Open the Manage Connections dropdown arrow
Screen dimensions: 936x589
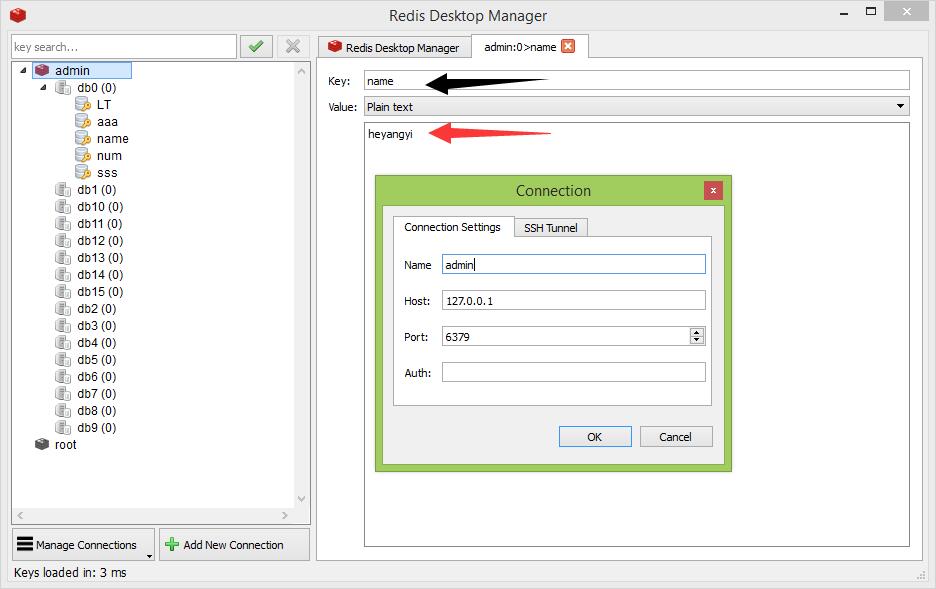tap(149, 556)
